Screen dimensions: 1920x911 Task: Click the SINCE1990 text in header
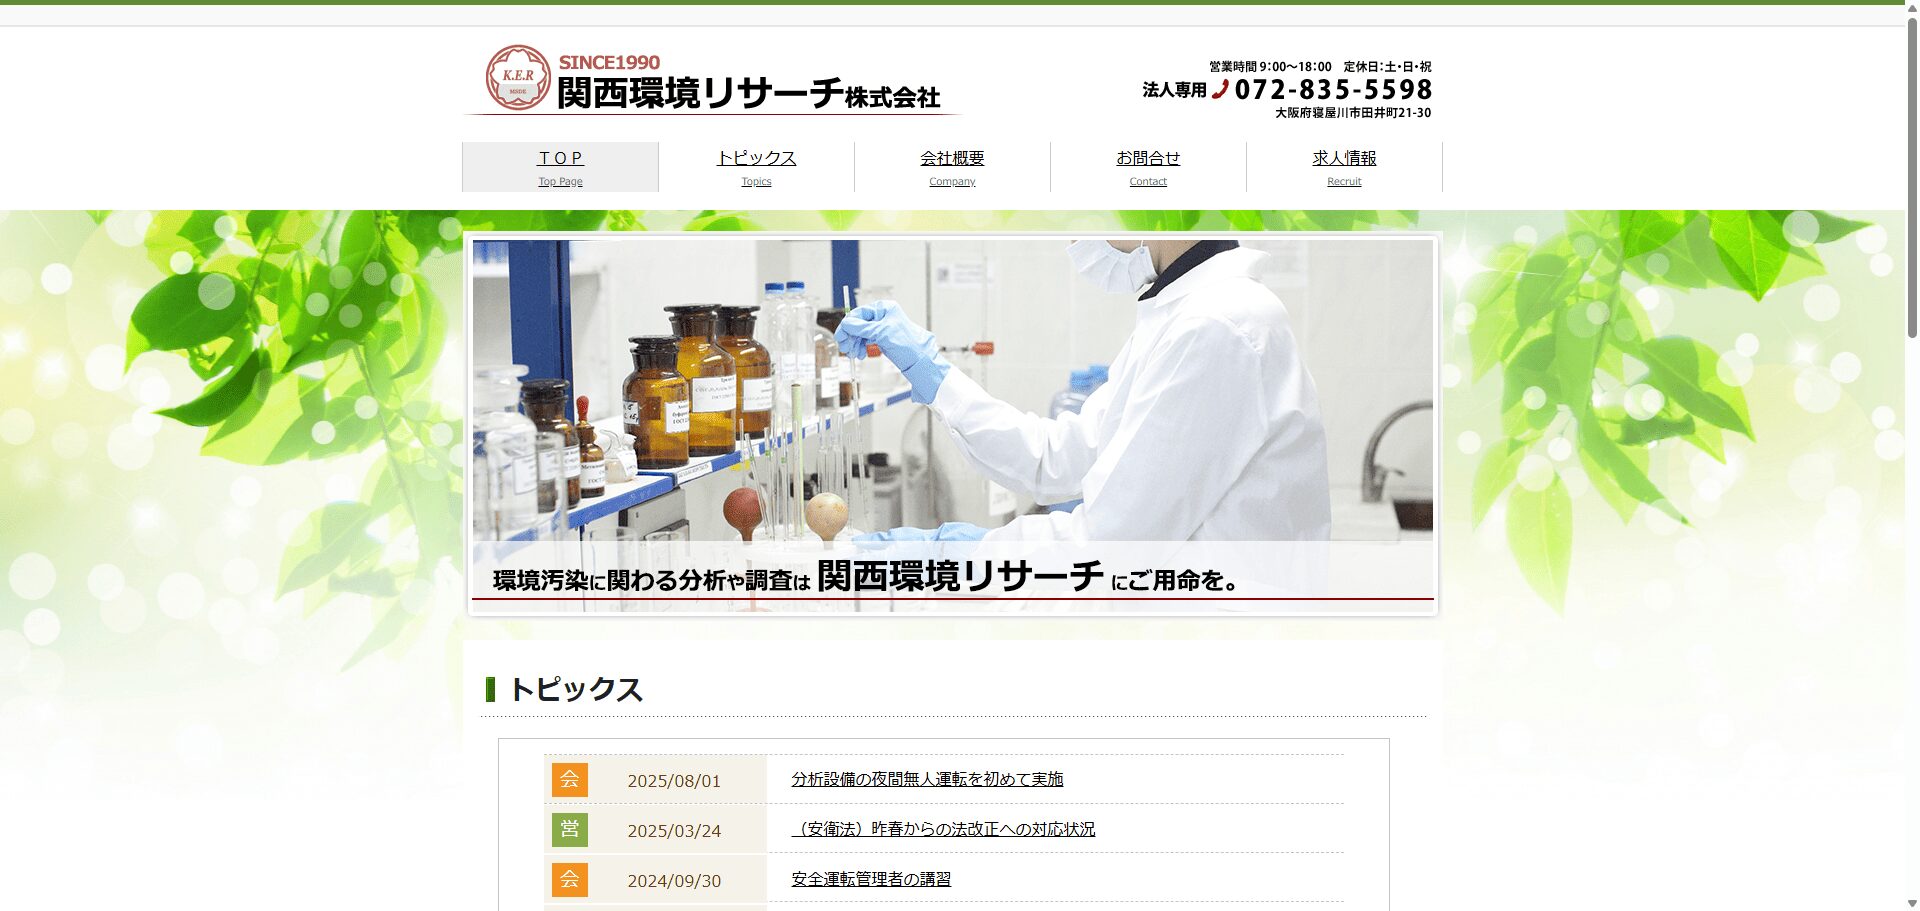(x=609, y=62)
